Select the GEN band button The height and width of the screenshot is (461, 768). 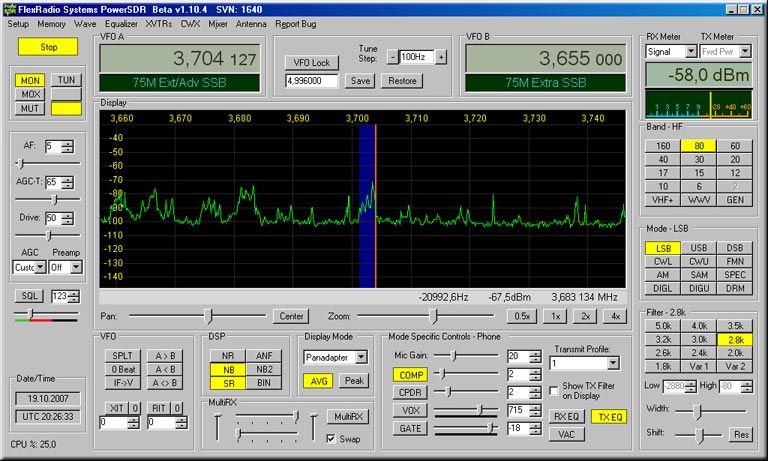pos(735,200)
